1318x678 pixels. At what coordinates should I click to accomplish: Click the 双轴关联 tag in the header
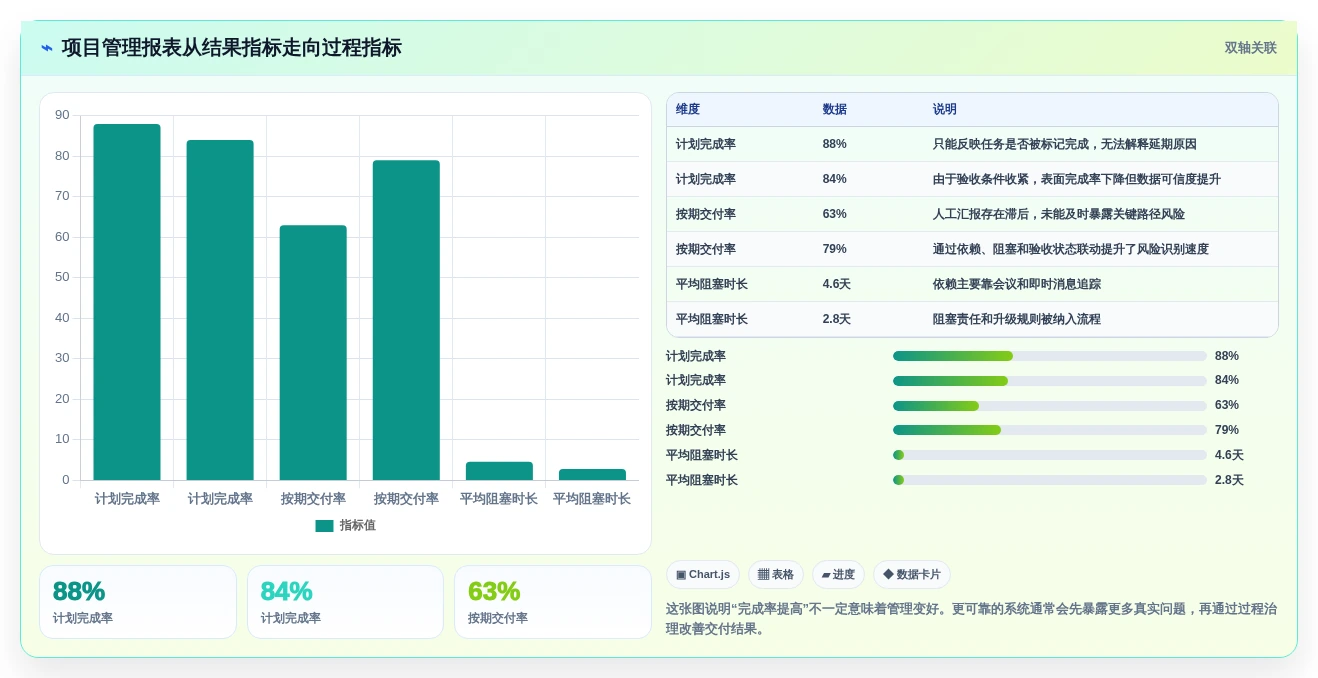point(1250,48)
